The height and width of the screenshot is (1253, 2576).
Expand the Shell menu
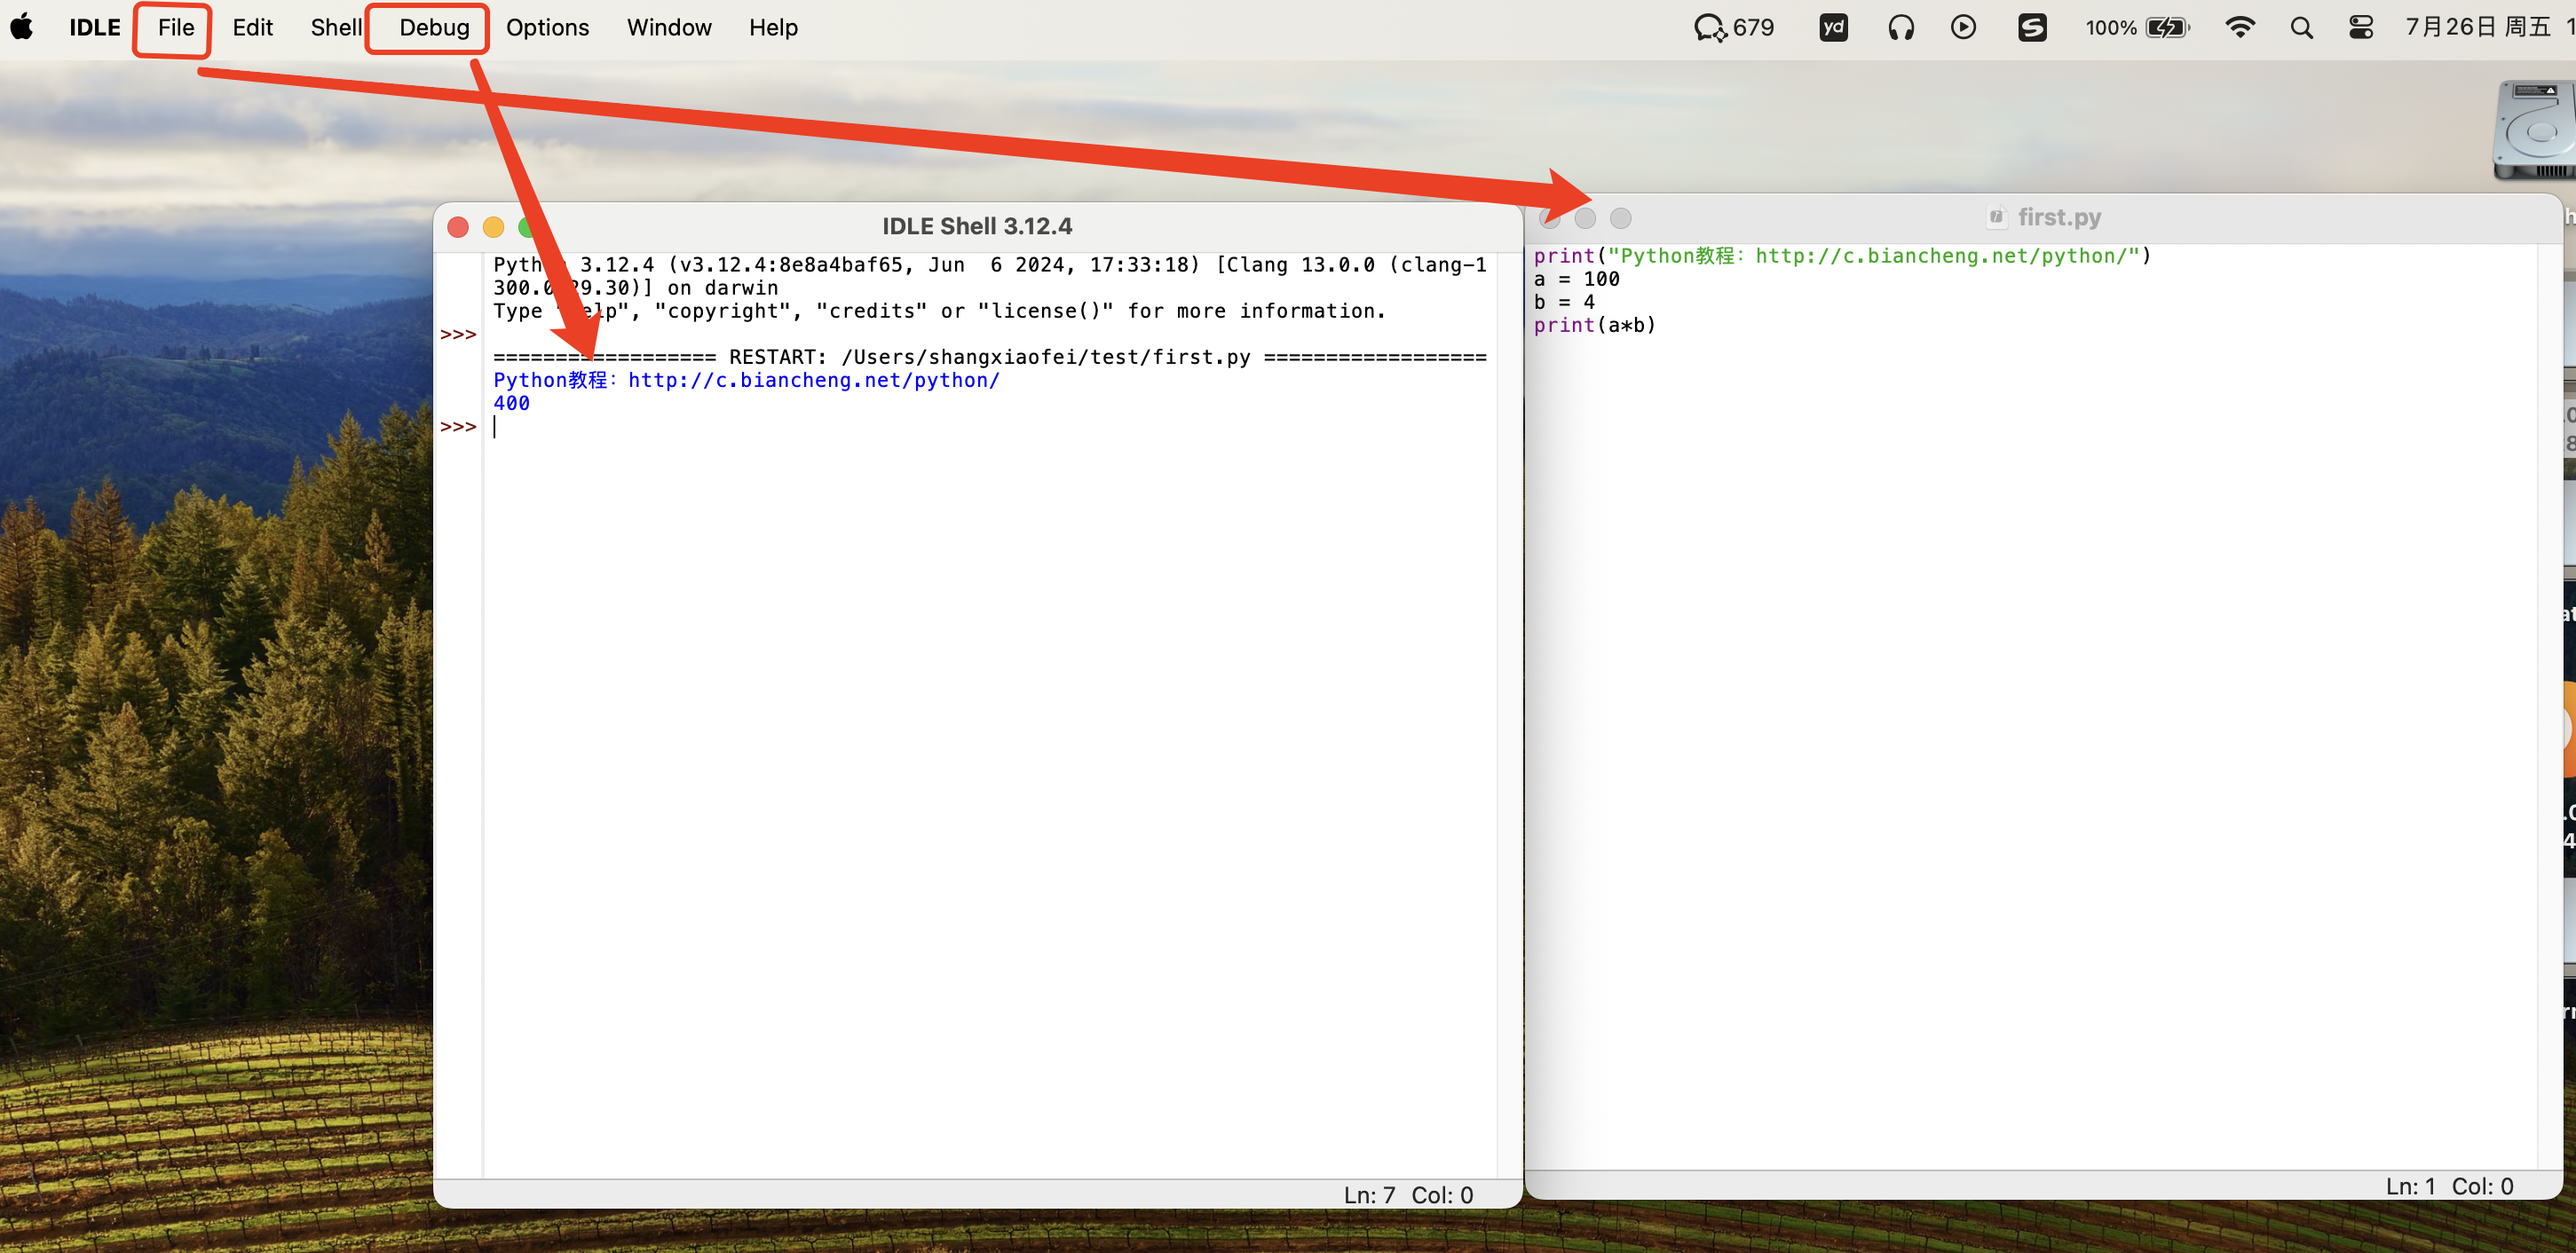(335, 27)
